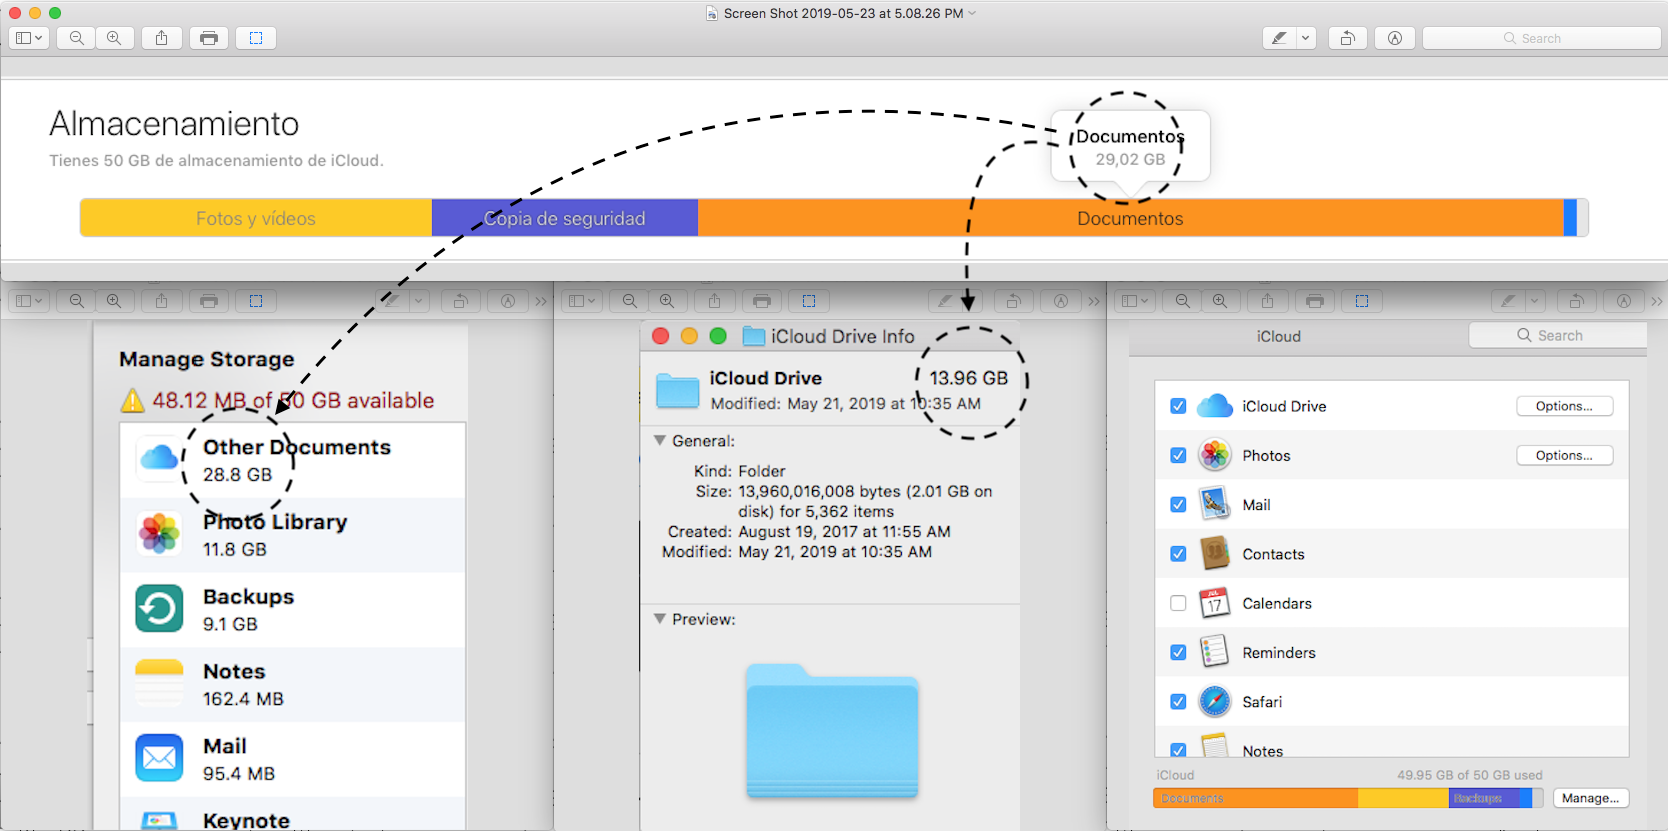This screenshot has width=1668, height=831.
Task: Open Share in the Manage Storage window toolbar
Action: (x=161, y=301)
